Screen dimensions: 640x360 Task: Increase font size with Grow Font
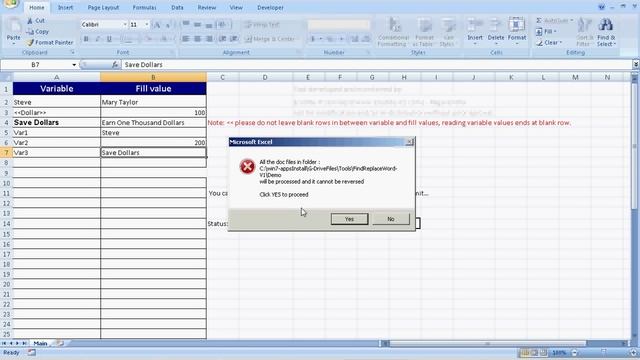pyautogui.click(x=156, y=24)
